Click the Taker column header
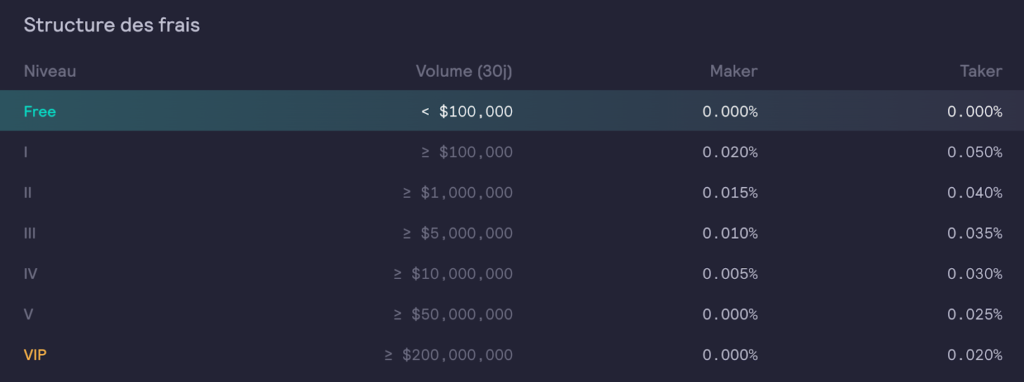Image resolution: width=1024 pixels, height=382 pixels. click(x=981, y=71)
